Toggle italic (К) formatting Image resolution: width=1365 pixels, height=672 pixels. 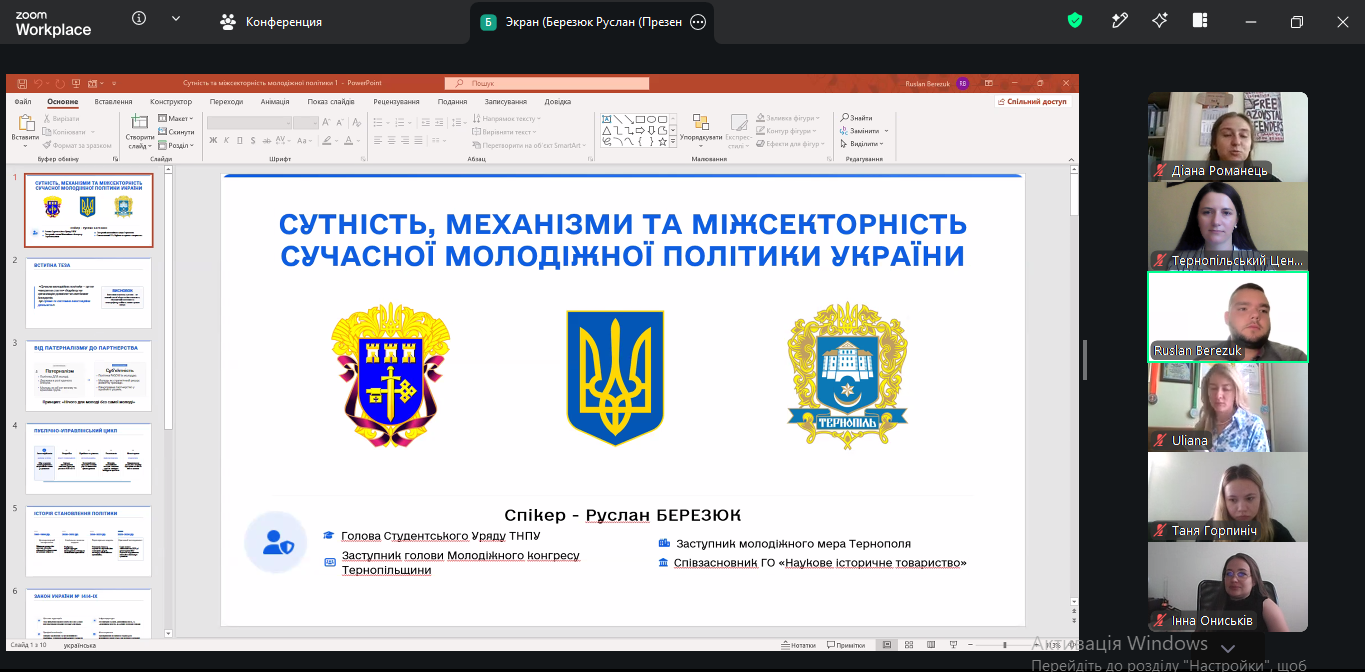227,140
